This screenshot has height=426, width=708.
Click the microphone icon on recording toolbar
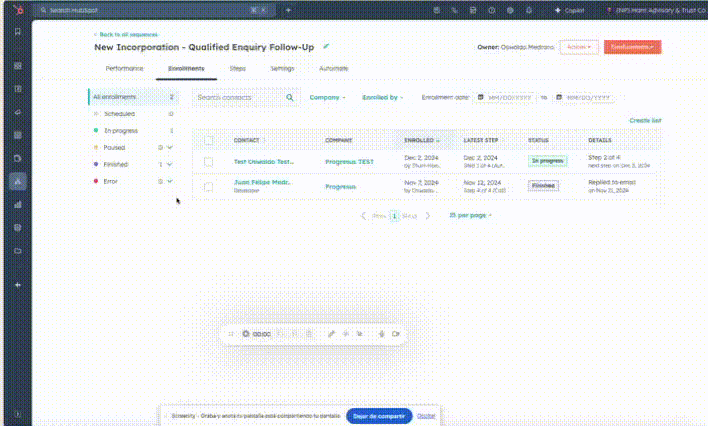(x=382, y=333)
